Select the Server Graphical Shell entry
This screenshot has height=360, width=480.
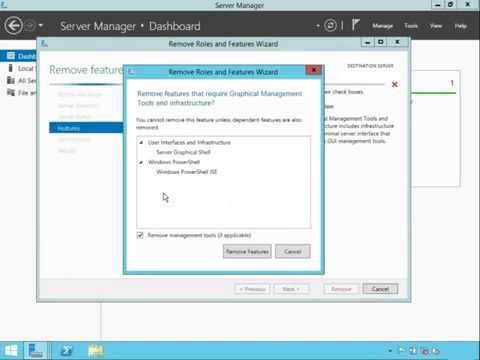pos(183,152)
